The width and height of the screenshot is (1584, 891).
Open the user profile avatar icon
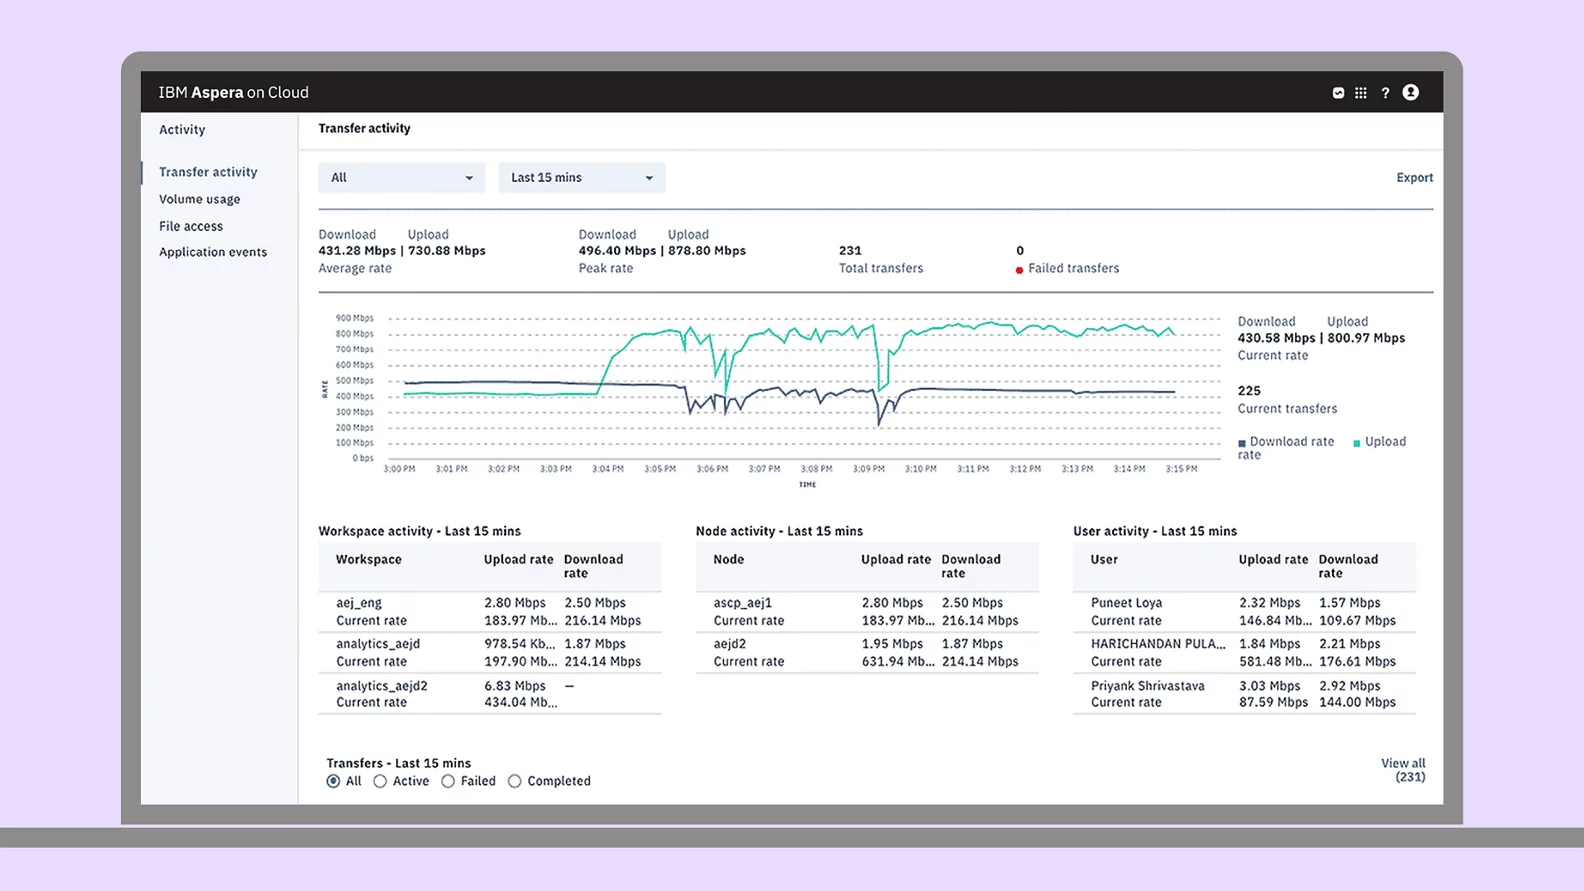1410,92
